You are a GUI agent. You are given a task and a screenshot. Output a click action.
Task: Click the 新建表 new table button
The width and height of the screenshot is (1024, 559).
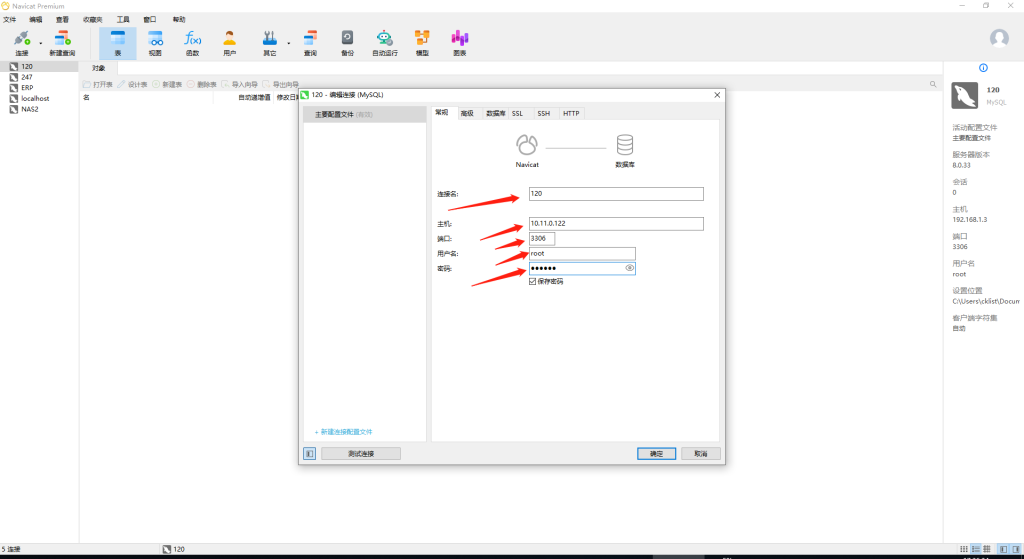[167, 84]
